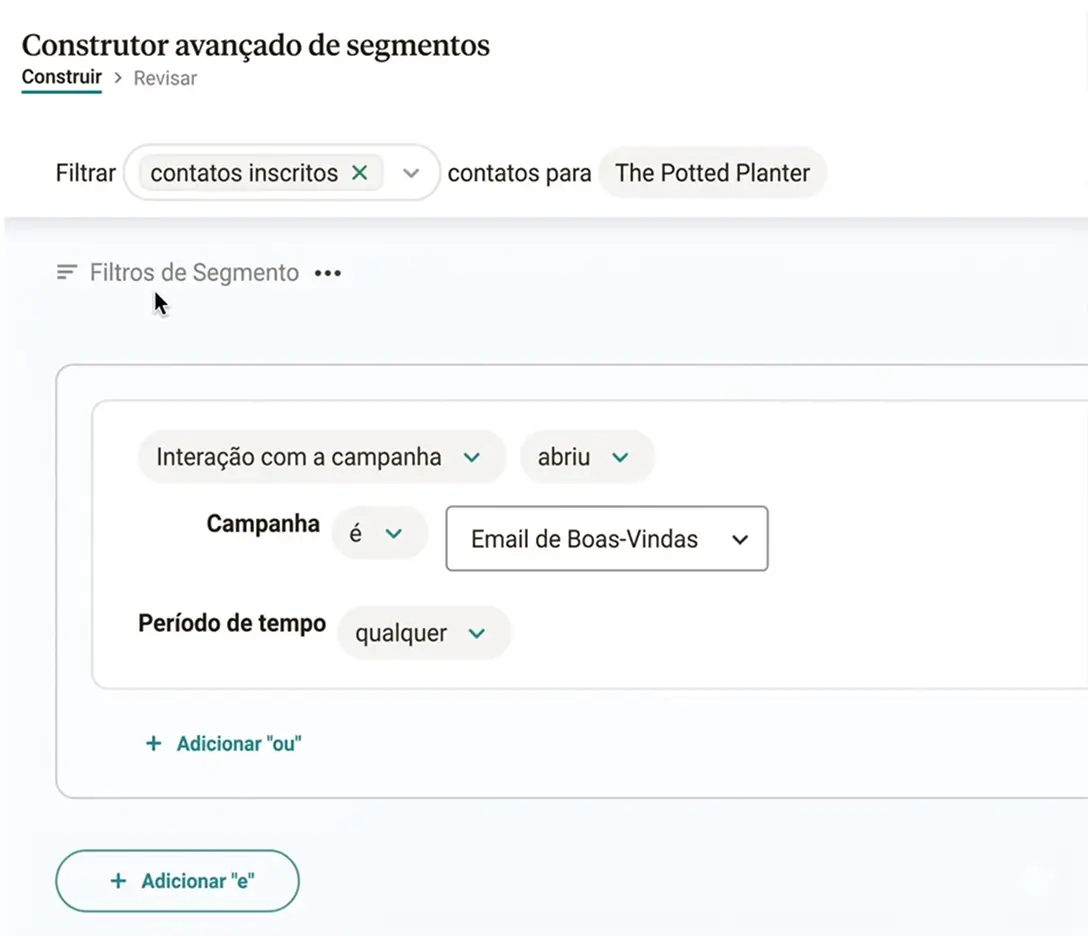Select The Potted Planter audience chip
This screenshot has height=936, width=1088.
click(x=712, y=172)
